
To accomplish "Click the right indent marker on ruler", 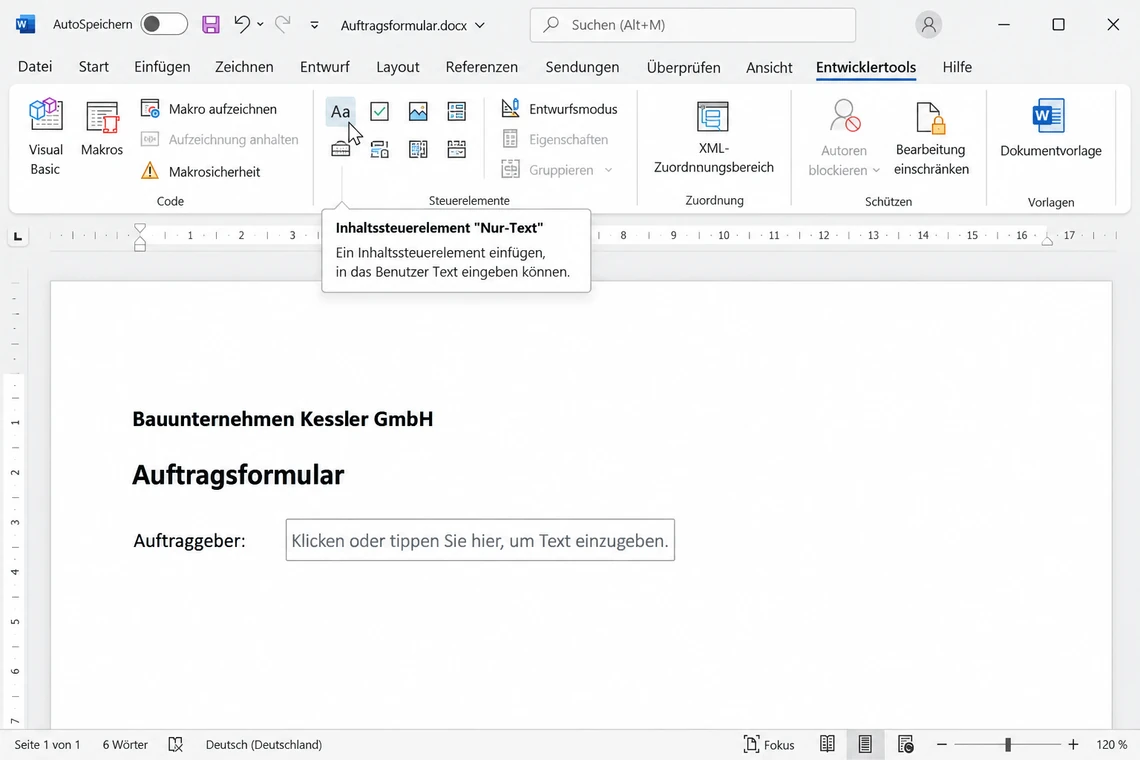I will click(x=1047, y=241).
